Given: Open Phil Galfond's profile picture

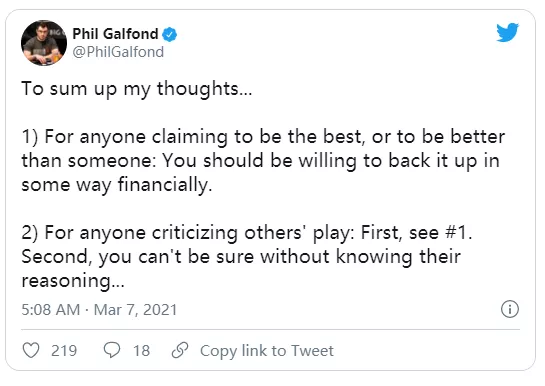Looking at the screenshot, I should [x=44, y=43].
